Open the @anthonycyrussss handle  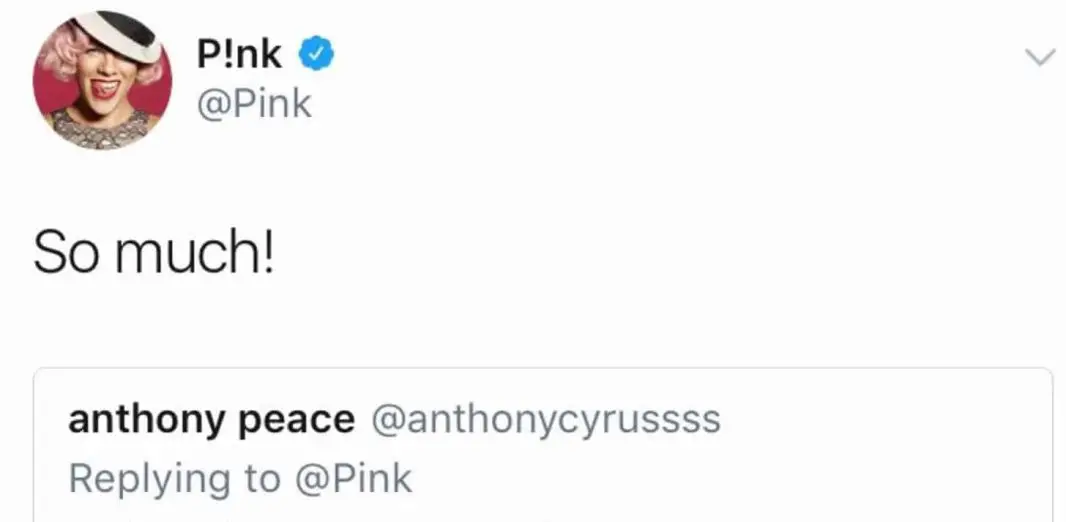tap(545, 420)
